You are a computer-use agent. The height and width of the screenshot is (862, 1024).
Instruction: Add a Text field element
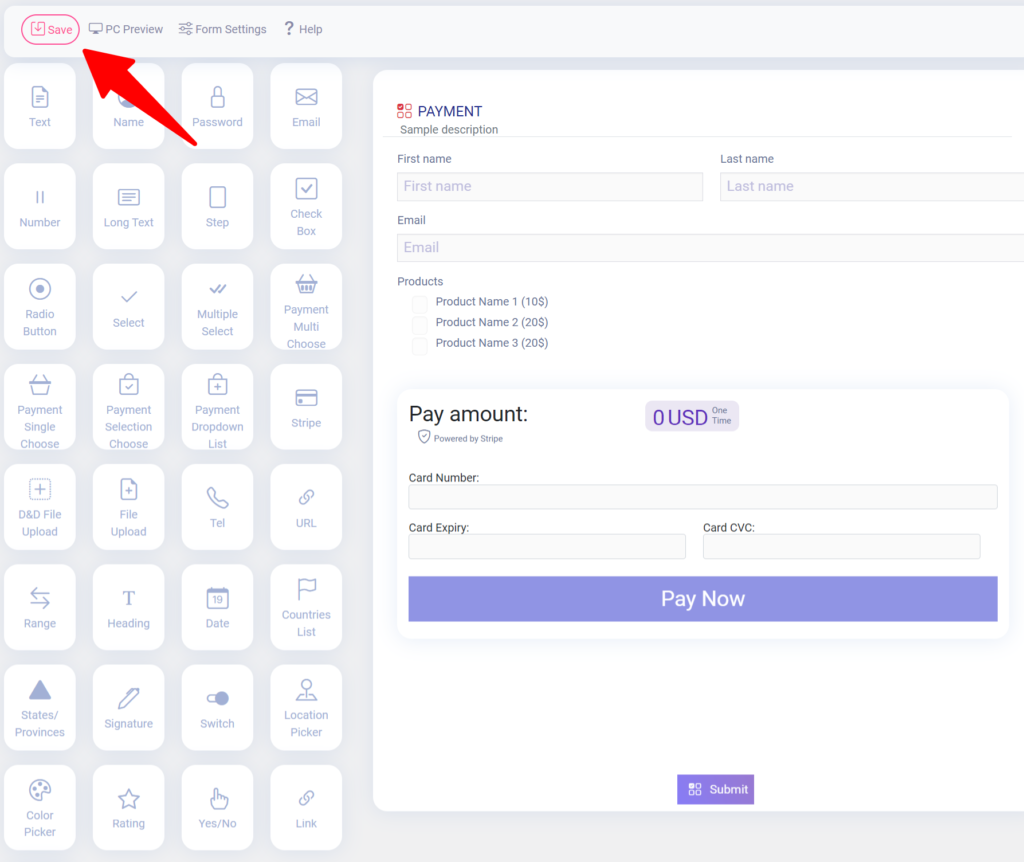tap(40, 106)
